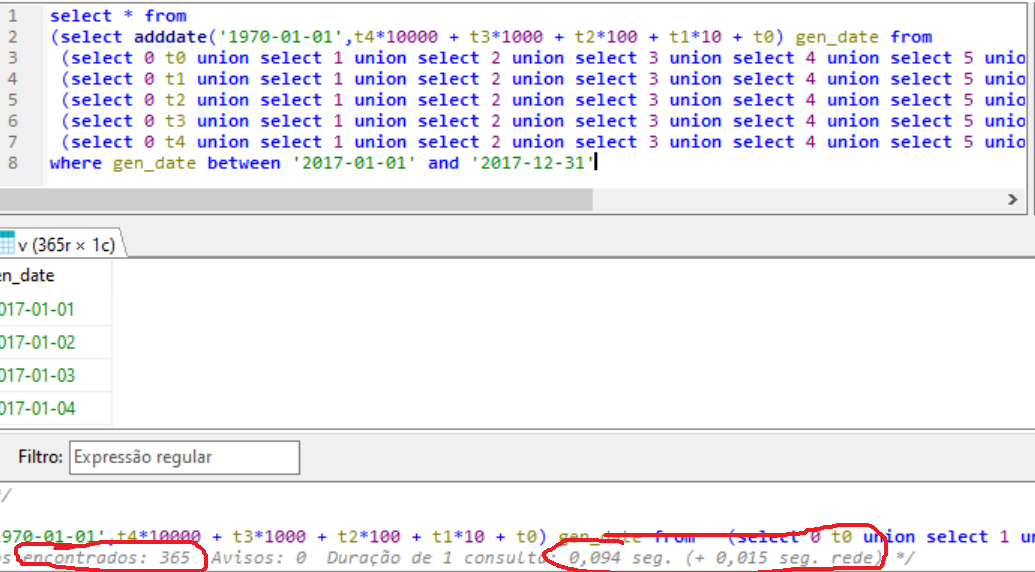
Task: Click the t3 alias in line 6
Action: [x=175, y=121]
